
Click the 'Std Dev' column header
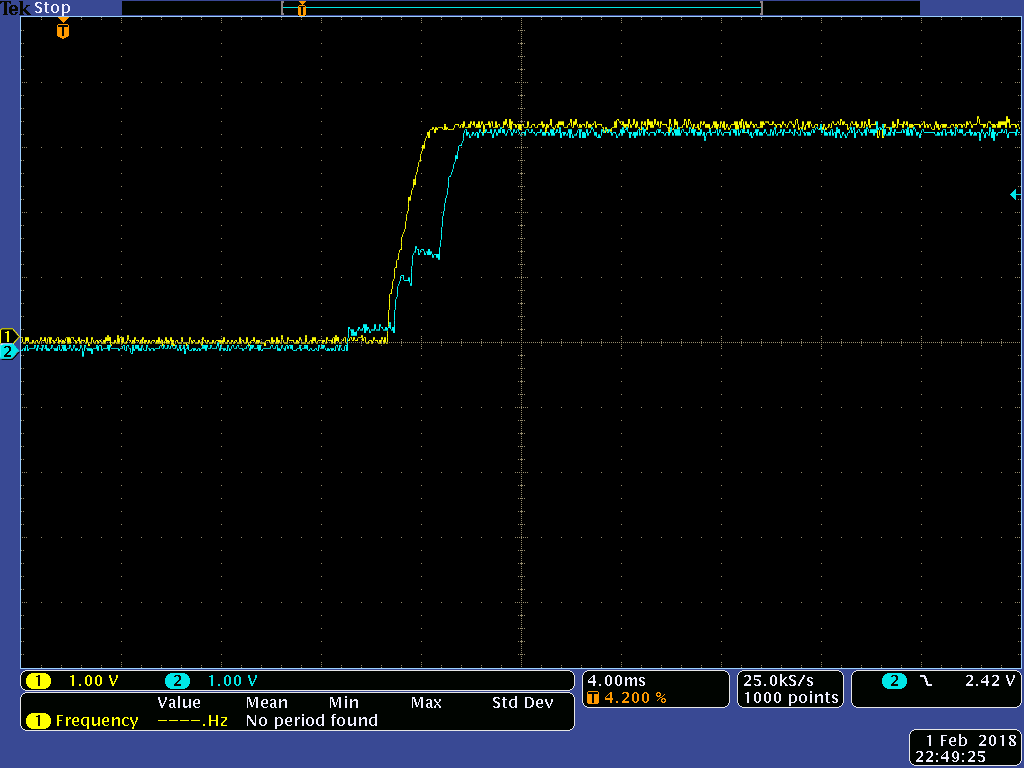click(x=522, y=703)
